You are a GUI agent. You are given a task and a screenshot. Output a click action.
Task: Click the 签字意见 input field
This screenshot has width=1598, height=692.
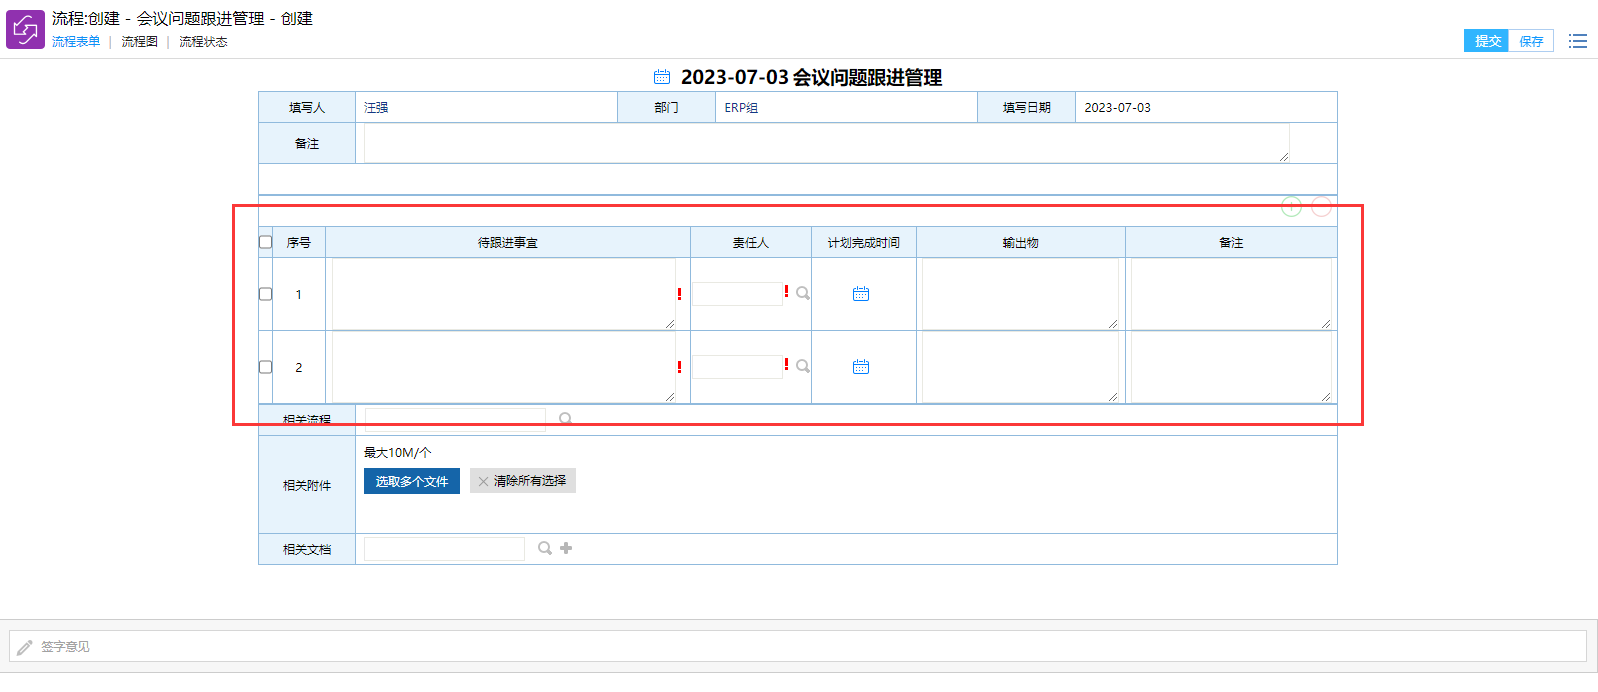click(x=798, y=646)
